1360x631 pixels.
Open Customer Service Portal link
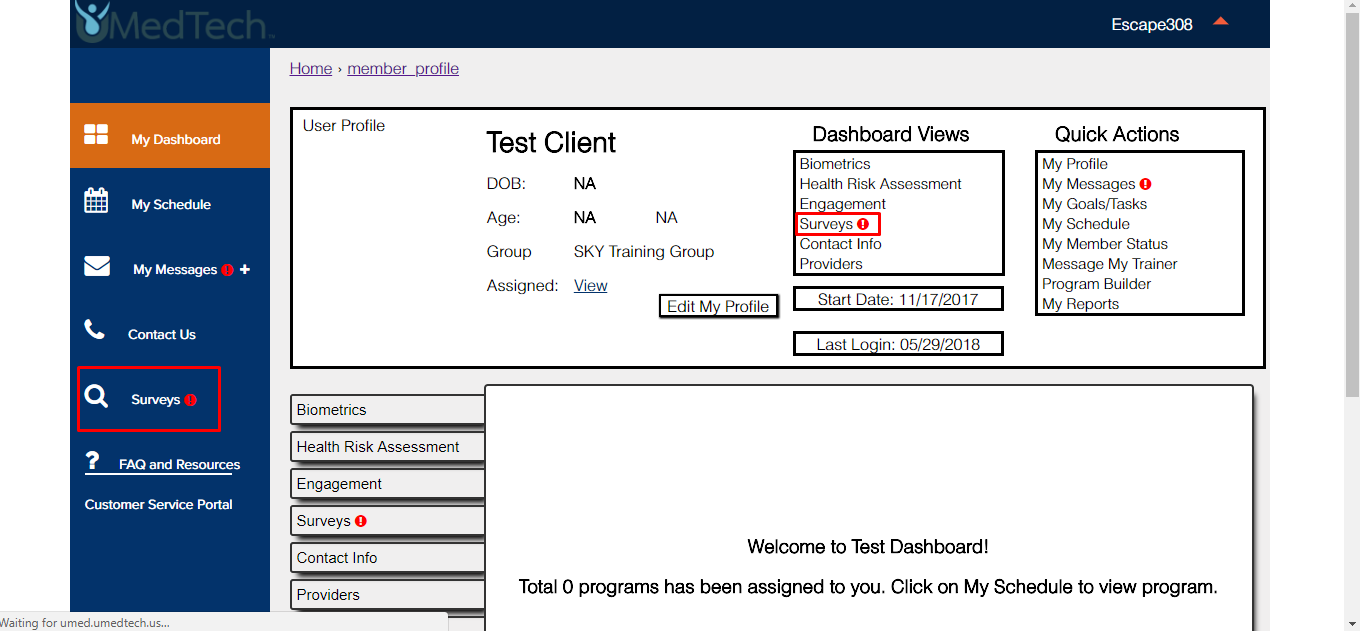click(159, 505)
